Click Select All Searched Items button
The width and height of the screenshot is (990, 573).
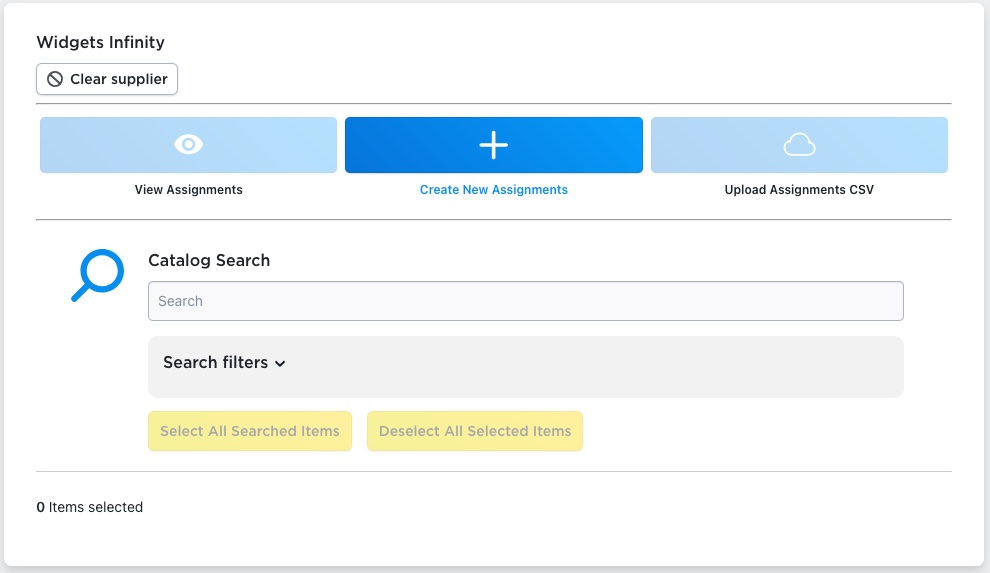(250, 431)
